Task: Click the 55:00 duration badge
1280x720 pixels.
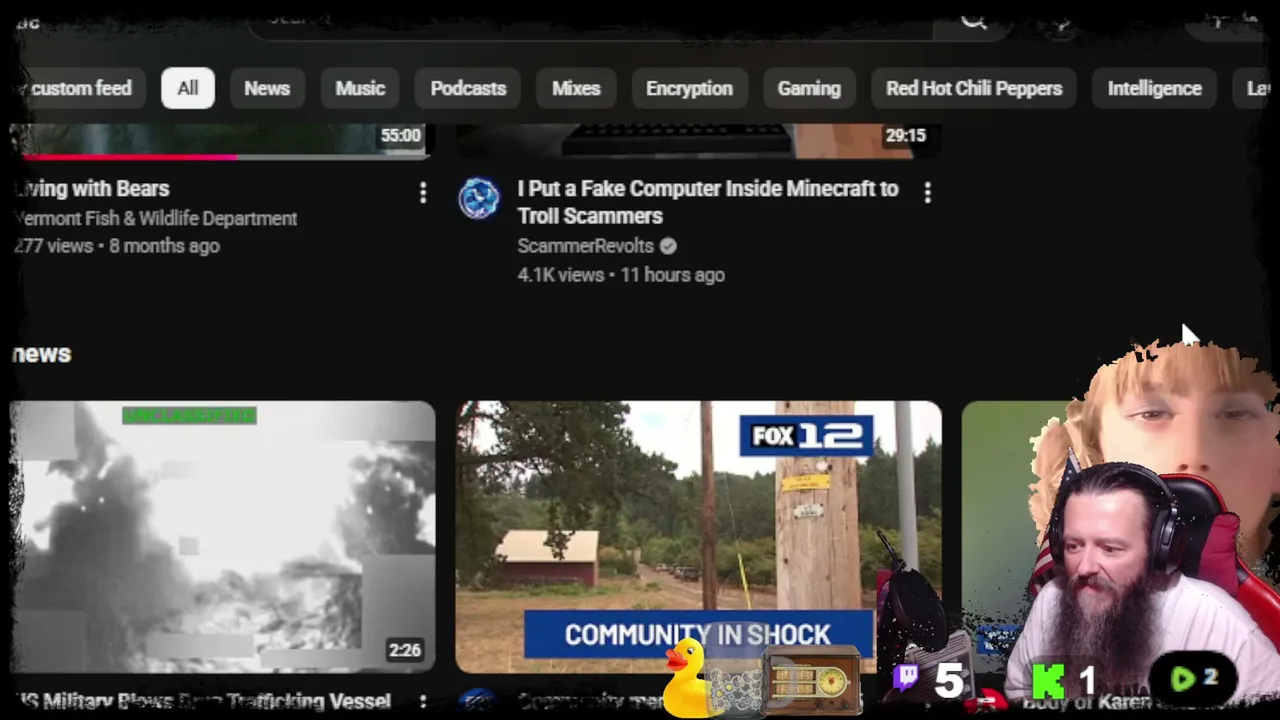Action: (x=400, y=136)
